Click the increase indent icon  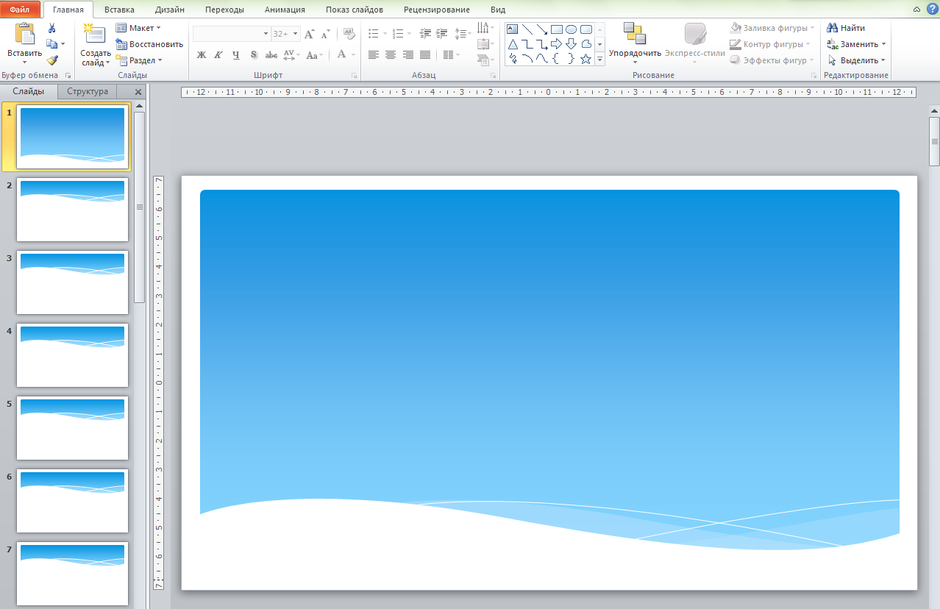442,34
